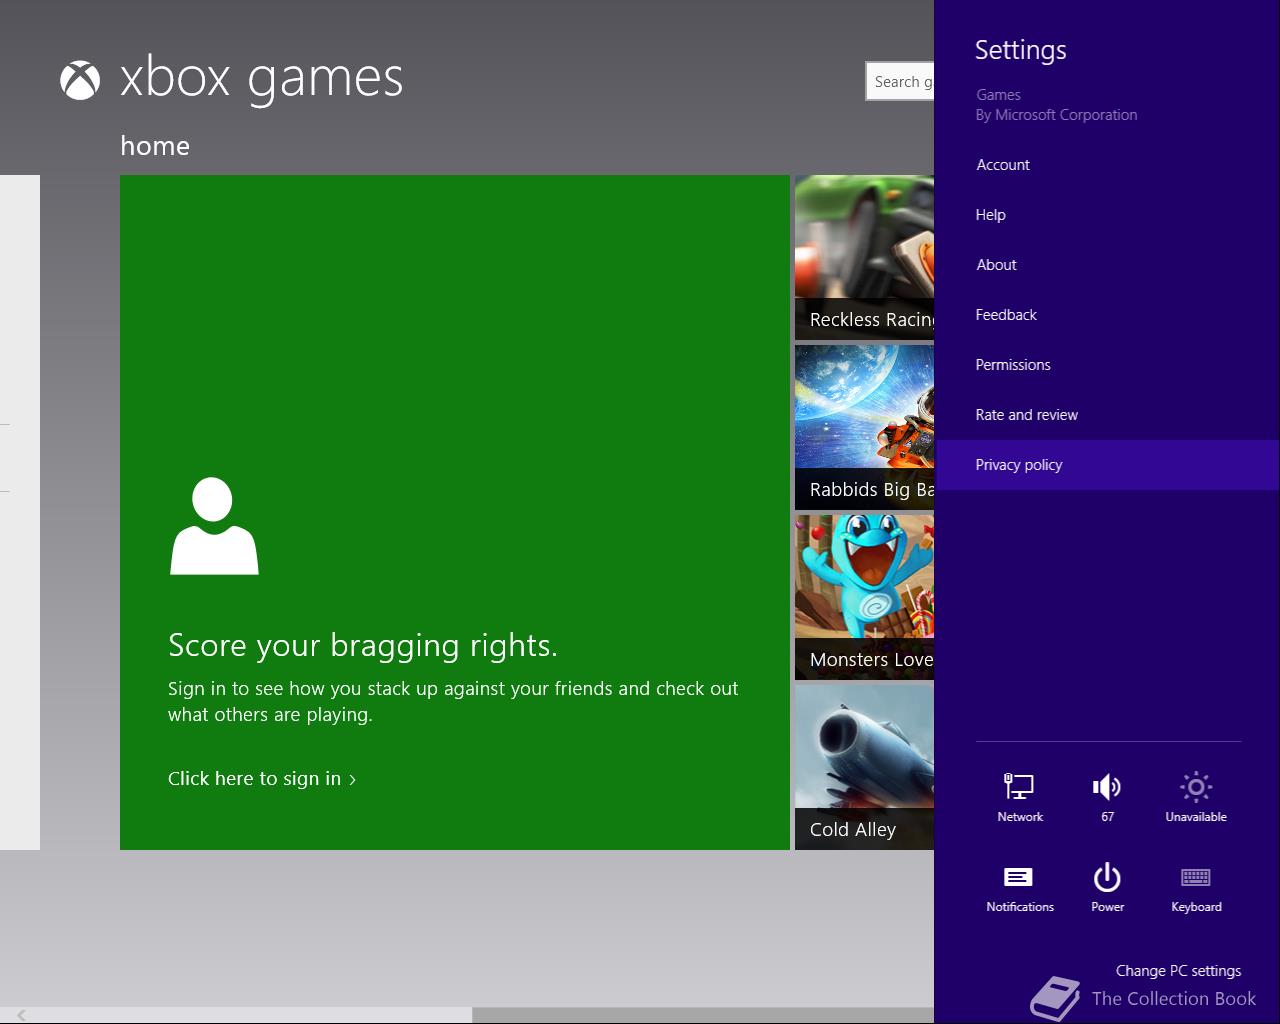Open the Monsters Love game tile
This screenshot has width=1280, height=1024.
[x=864, y=598]
